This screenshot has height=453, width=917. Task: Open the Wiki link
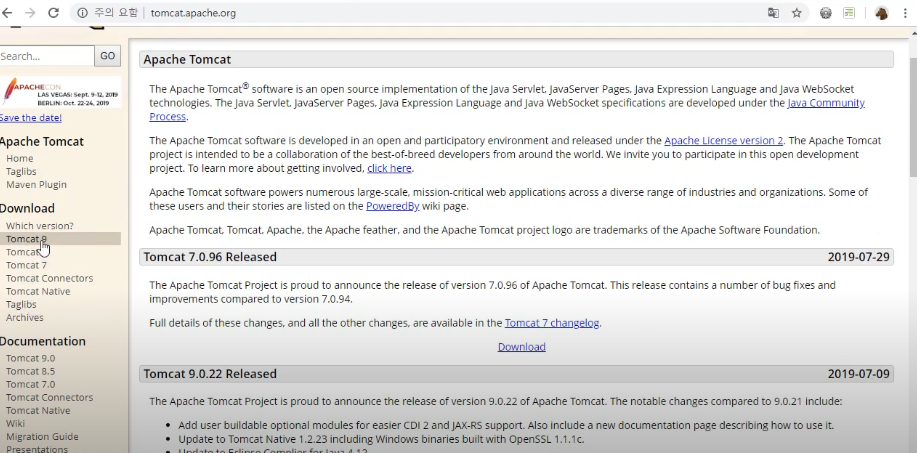click(x=15, y=424)
